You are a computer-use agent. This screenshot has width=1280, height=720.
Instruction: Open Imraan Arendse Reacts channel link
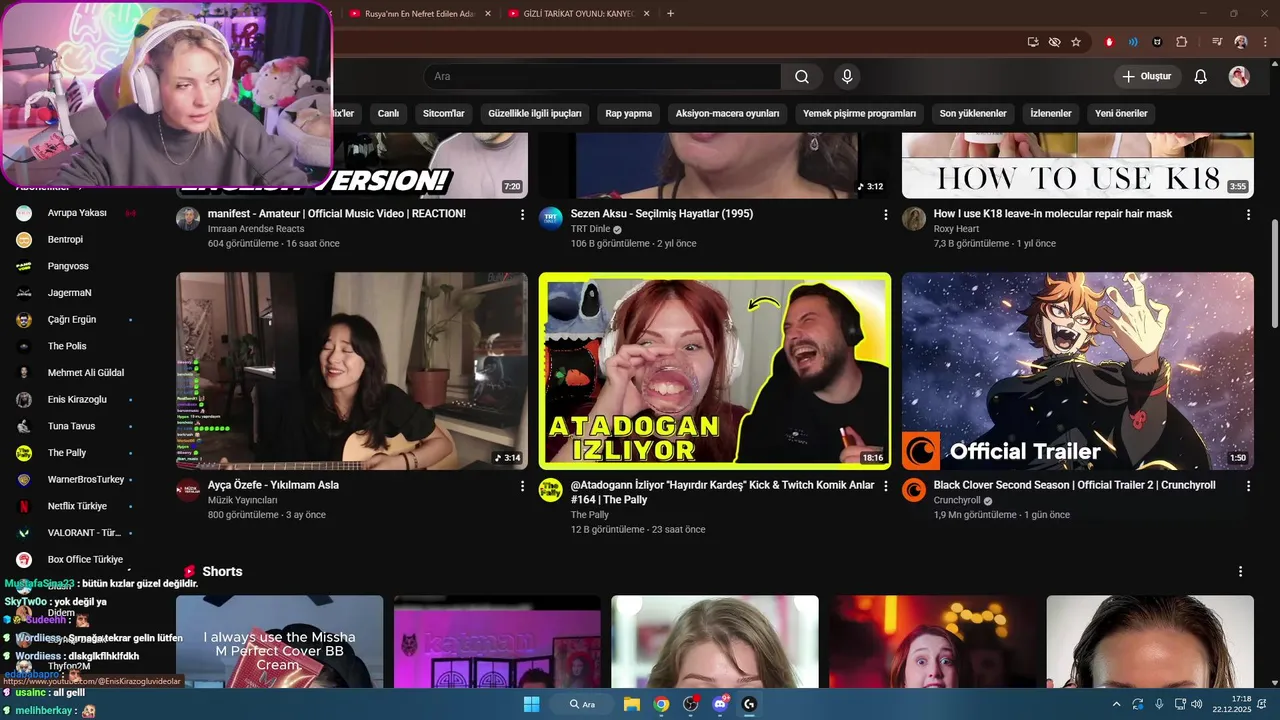point(256,229)
